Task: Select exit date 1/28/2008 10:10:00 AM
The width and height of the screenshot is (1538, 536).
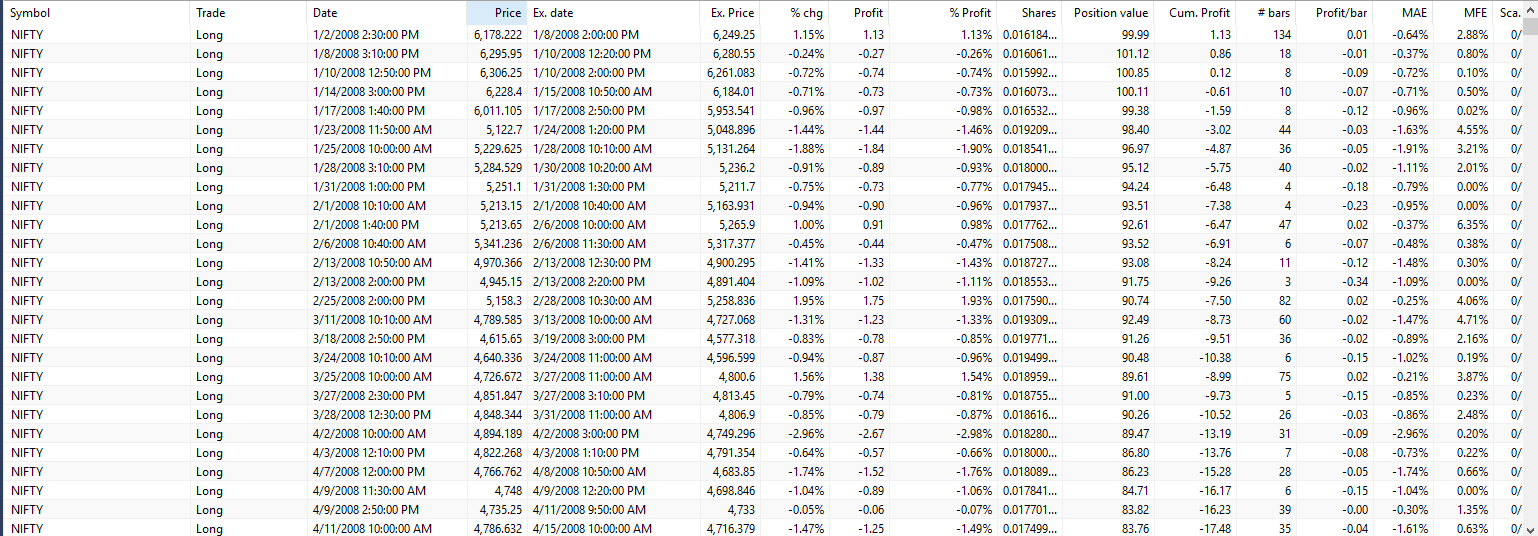Action: pyautogui.click(x=592, y=149)
